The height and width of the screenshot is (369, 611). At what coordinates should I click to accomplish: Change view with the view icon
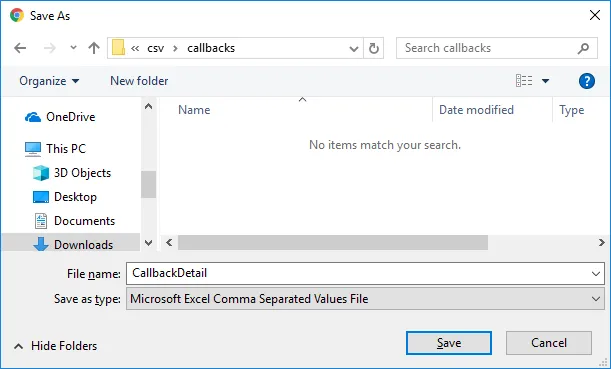pyautogui.click(x=524, y=81)
